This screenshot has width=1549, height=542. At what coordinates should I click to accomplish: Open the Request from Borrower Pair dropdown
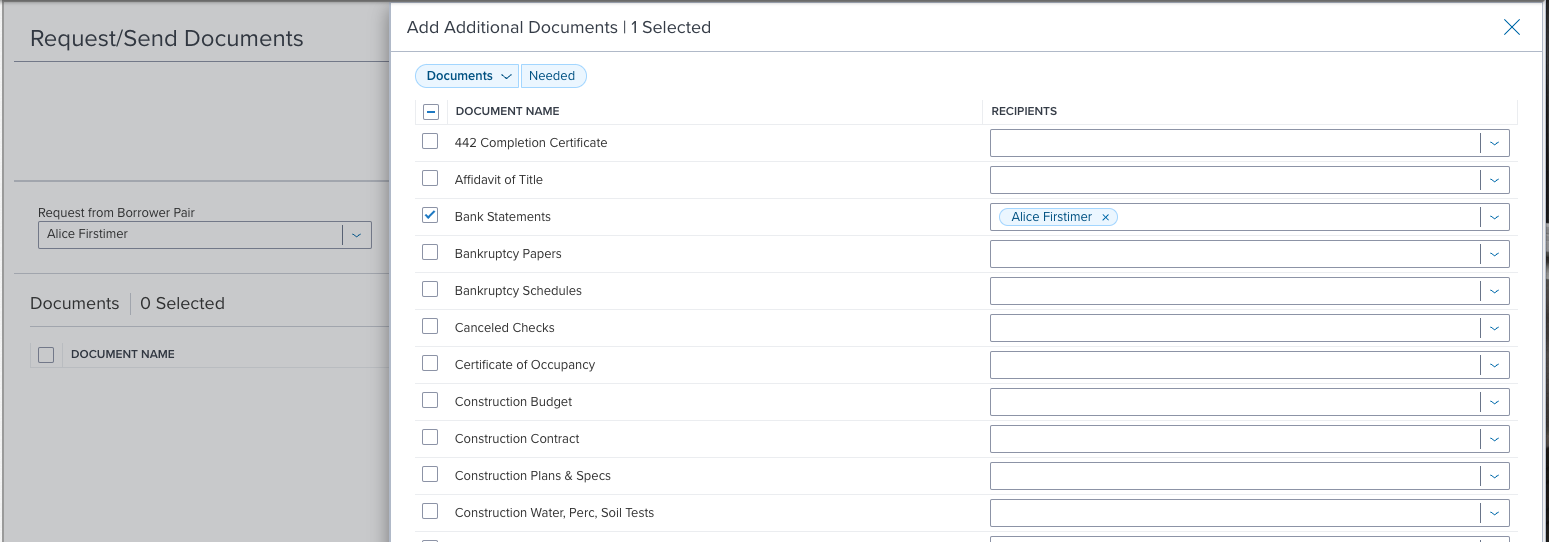pos(204,235)
